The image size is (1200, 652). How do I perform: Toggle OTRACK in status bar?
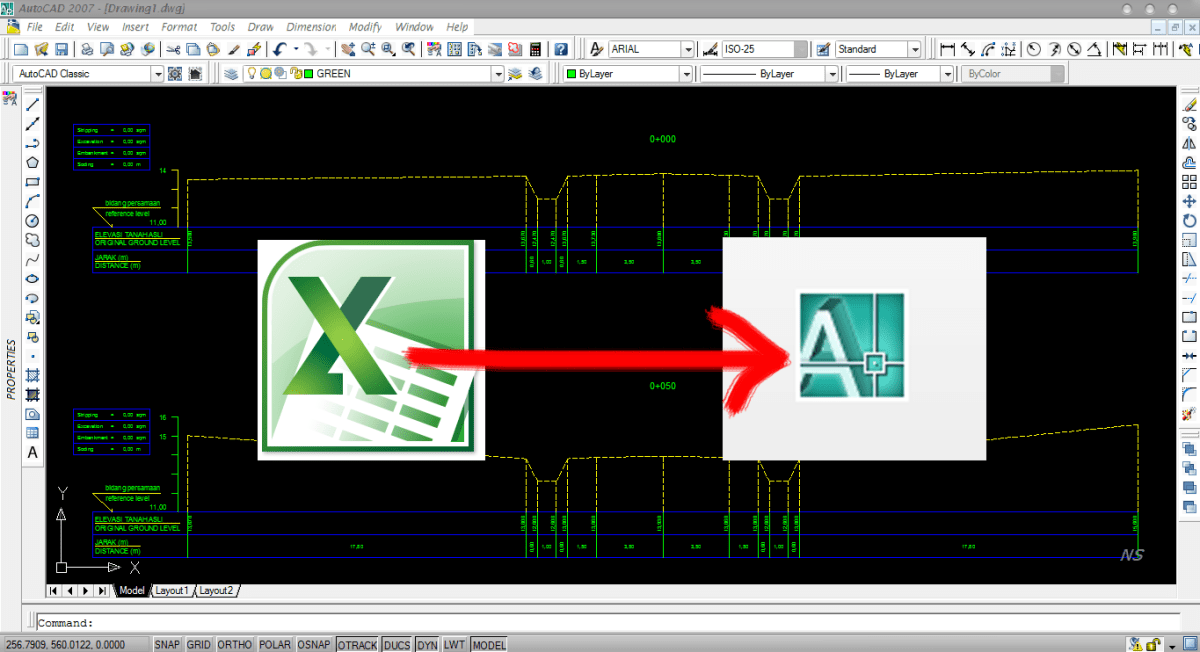coord(358,644)
